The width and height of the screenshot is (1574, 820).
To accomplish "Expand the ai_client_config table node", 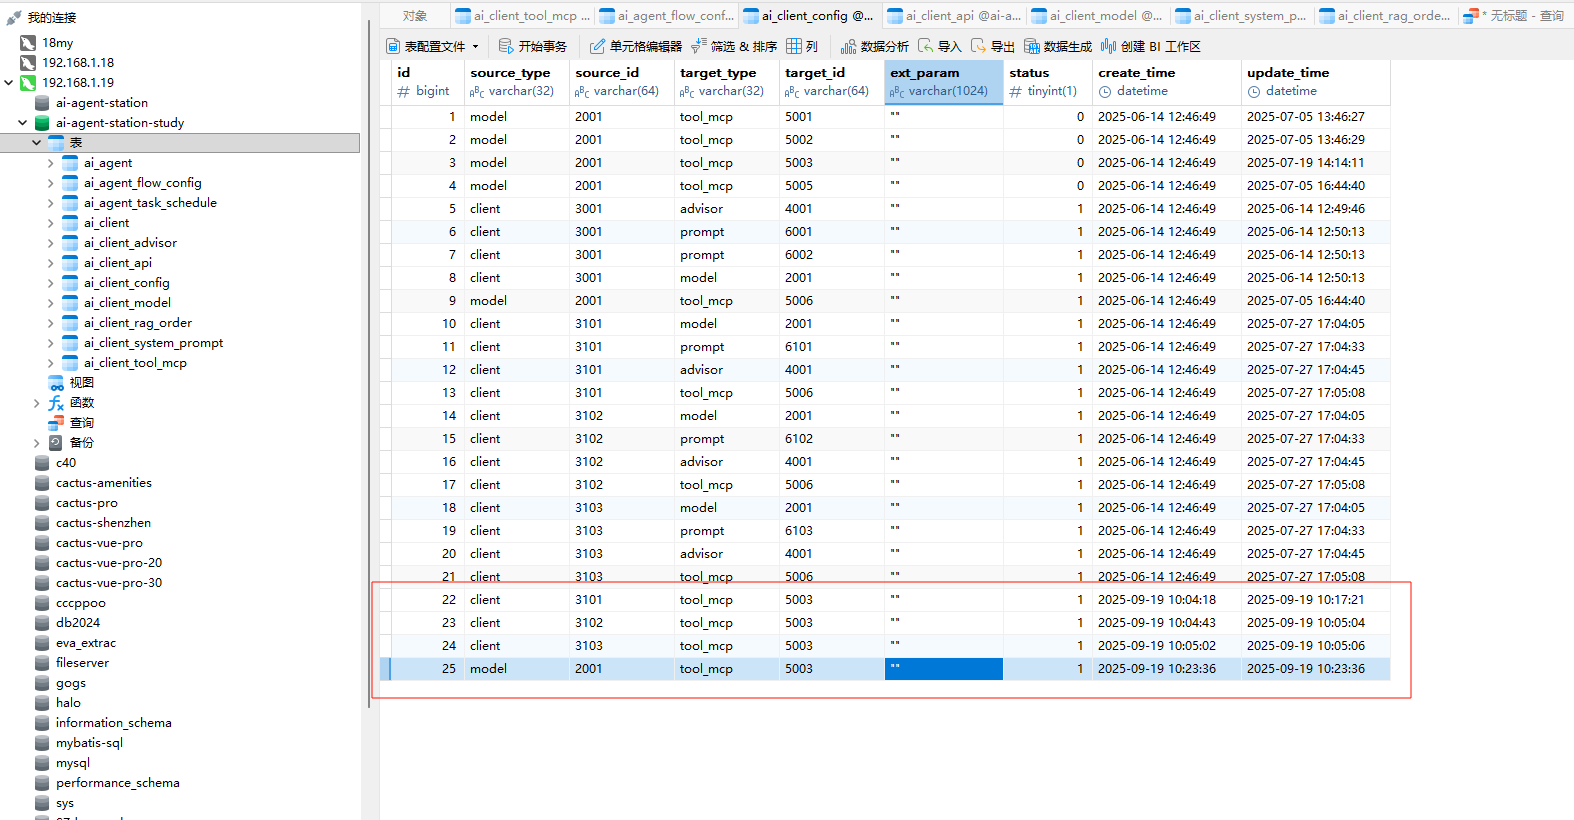I will [x=50, y=283].
